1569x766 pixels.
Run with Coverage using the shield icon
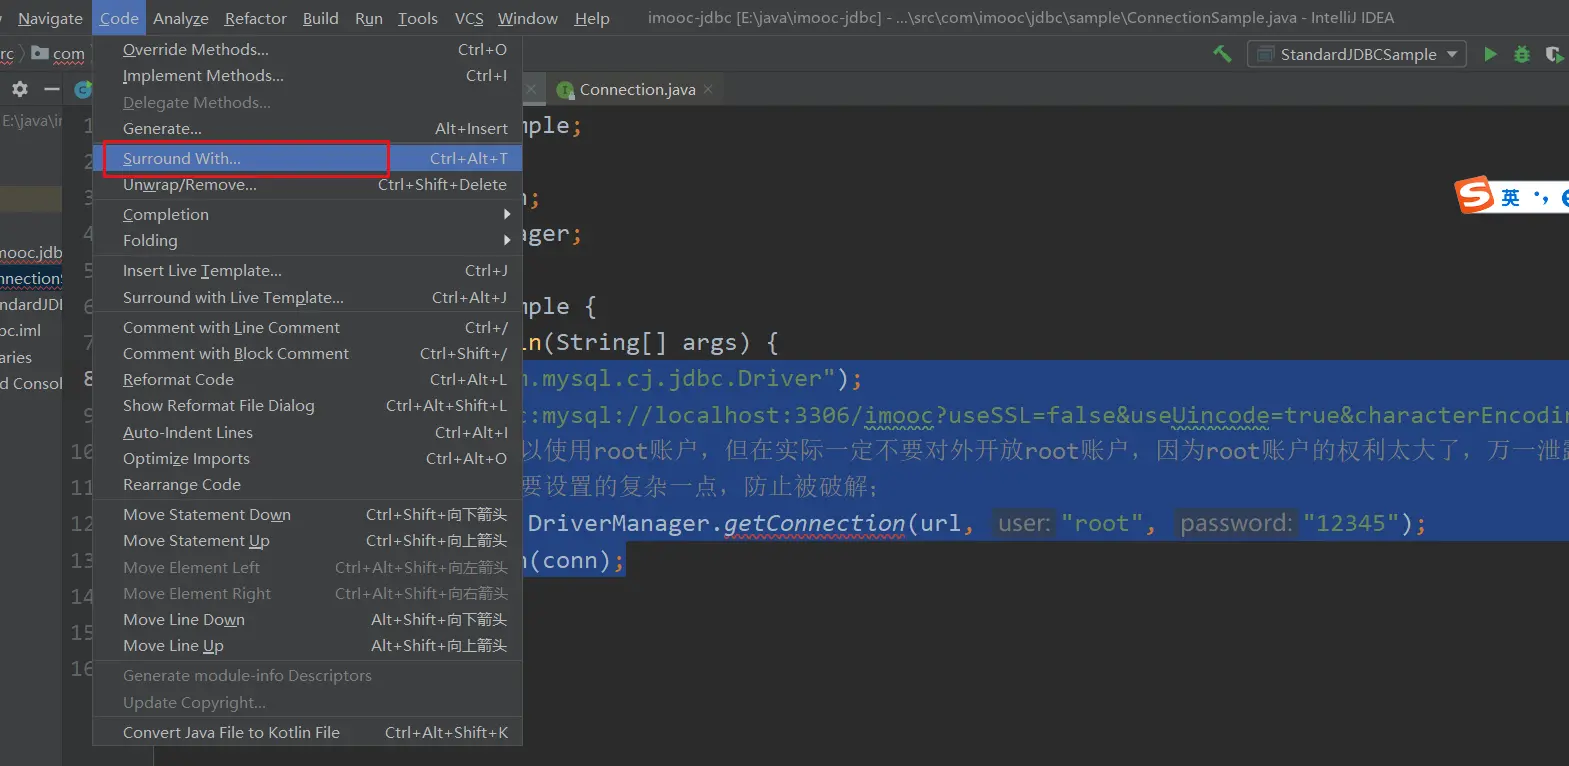[x=1553, y=54]
